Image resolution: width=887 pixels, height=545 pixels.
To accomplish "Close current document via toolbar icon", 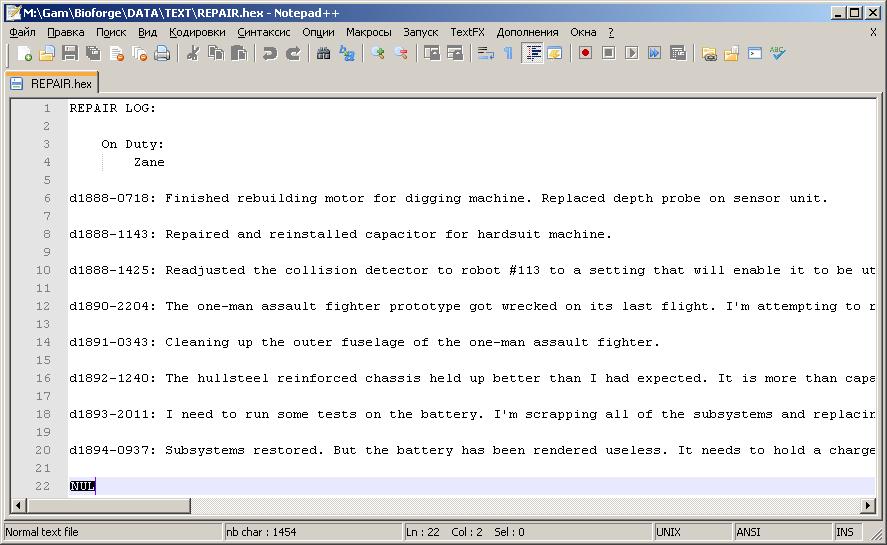I will coord(117,54).
